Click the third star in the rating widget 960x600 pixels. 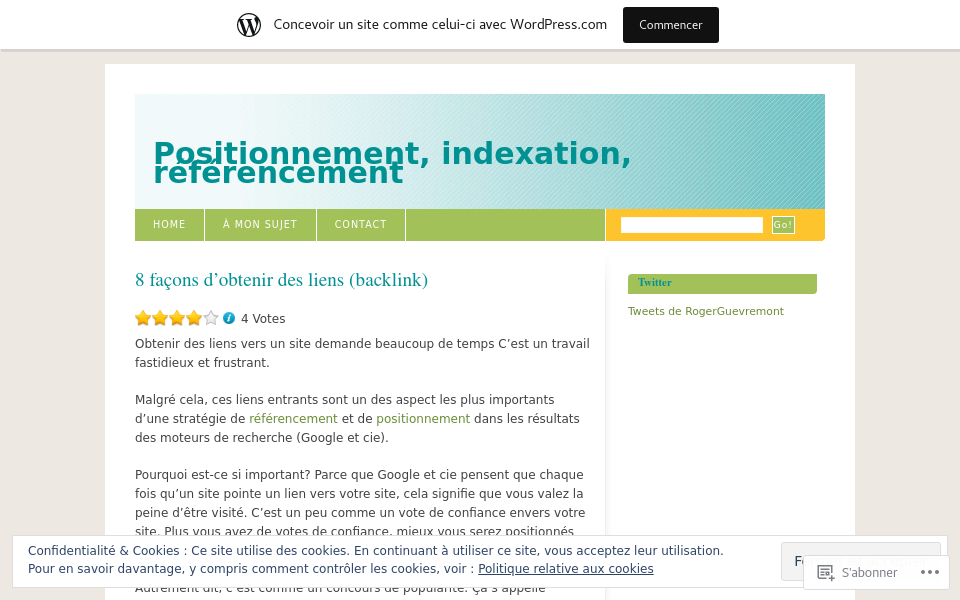pos(176,318)
